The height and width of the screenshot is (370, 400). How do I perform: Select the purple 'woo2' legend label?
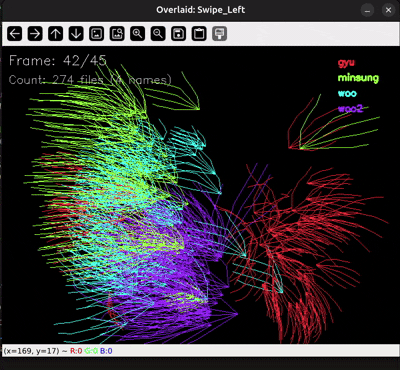click(350, 109)
